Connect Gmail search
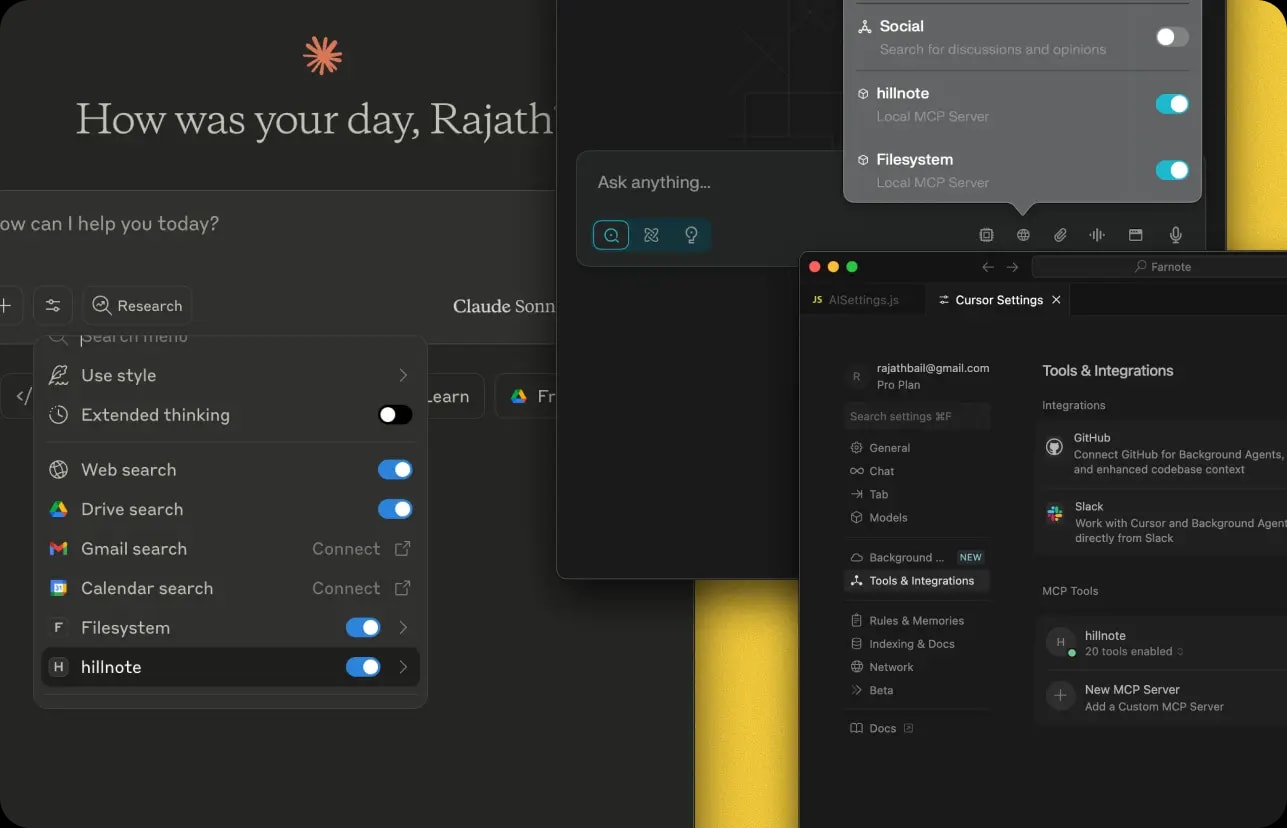Screen dimensions: 1287x828 [x=360, y=549]
